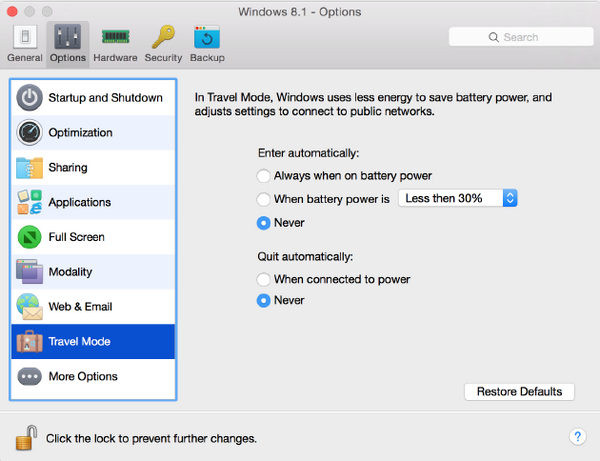Click the help question mark button
The width and height of the screenshot is (600, 461).
tap(577, 437)
